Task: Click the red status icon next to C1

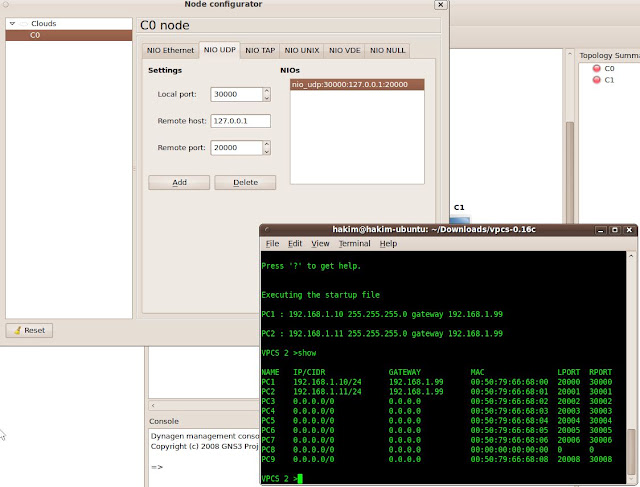Action: point(596,80)
